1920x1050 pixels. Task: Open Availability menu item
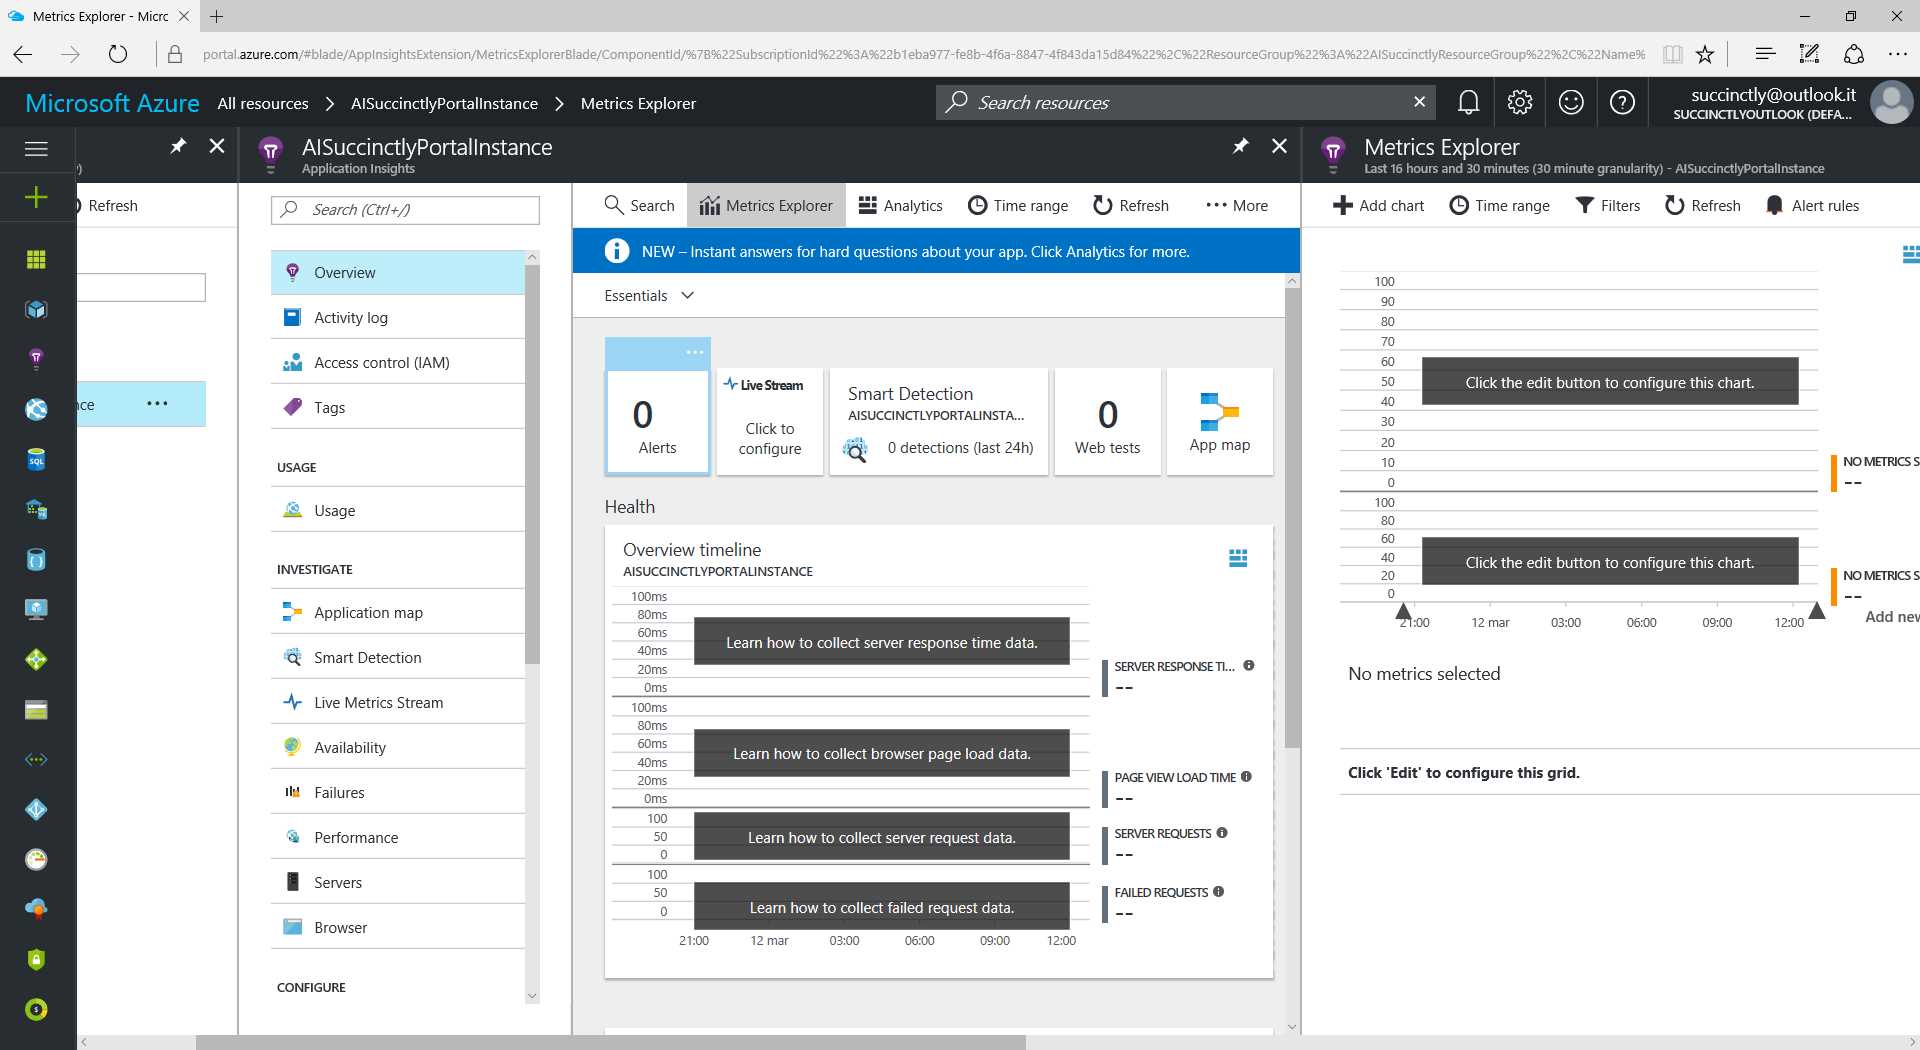coord(398,747)
